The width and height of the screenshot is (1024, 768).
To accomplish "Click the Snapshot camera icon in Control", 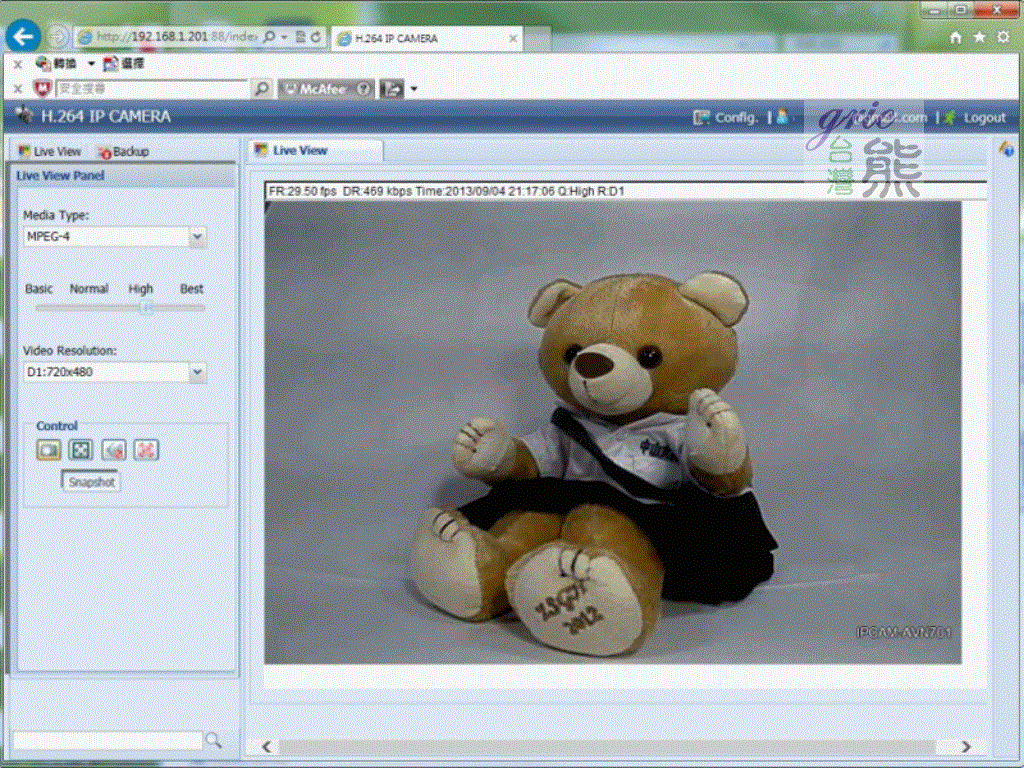I will click(x=49, y=450).
